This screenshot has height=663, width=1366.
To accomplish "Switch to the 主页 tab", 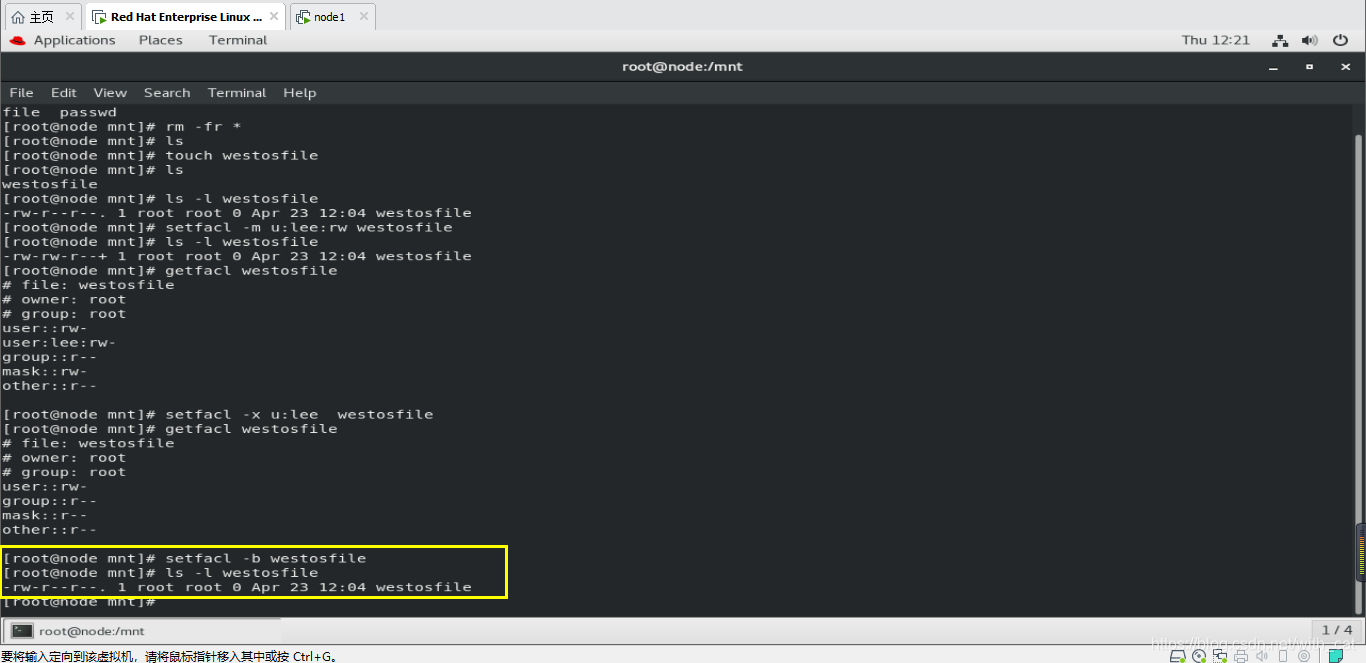I will pos(44,17).
